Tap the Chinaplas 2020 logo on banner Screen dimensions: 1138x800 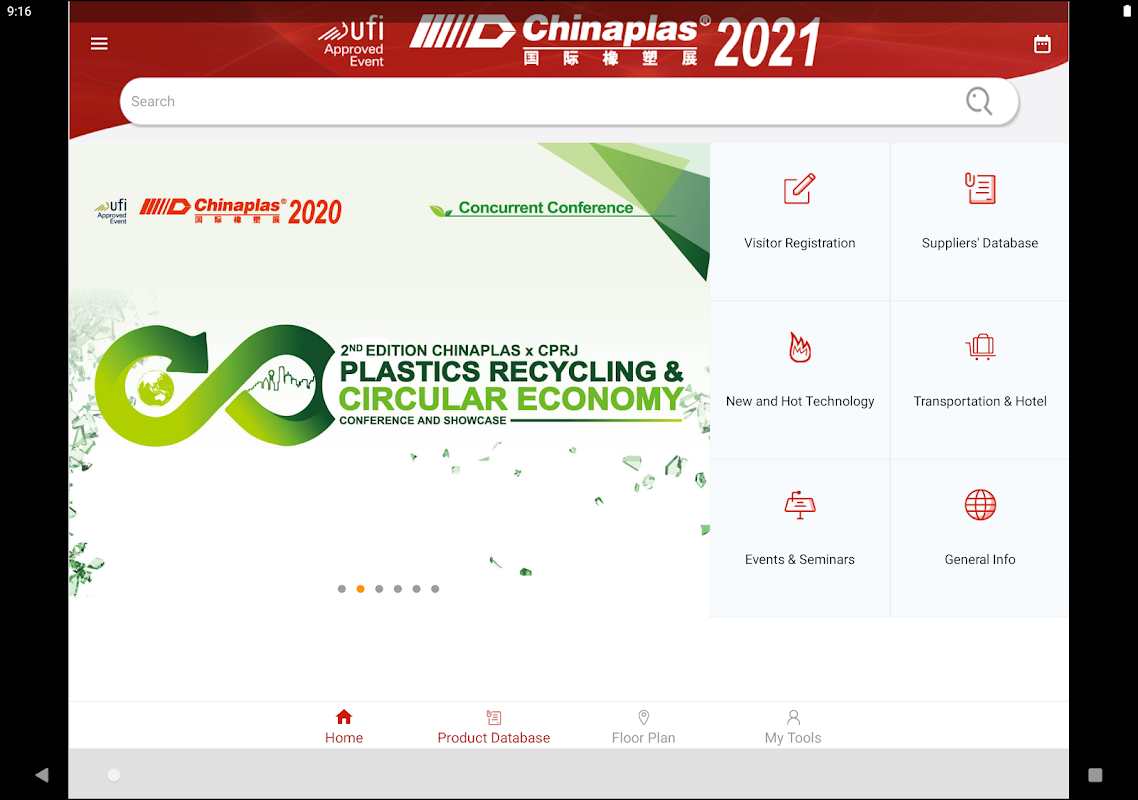240,211
